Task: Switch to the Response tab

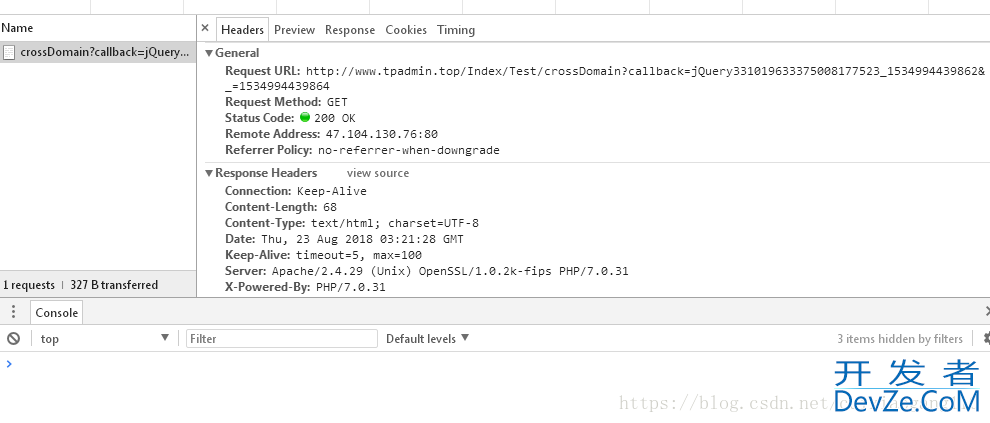Action: tap(350, 30)
